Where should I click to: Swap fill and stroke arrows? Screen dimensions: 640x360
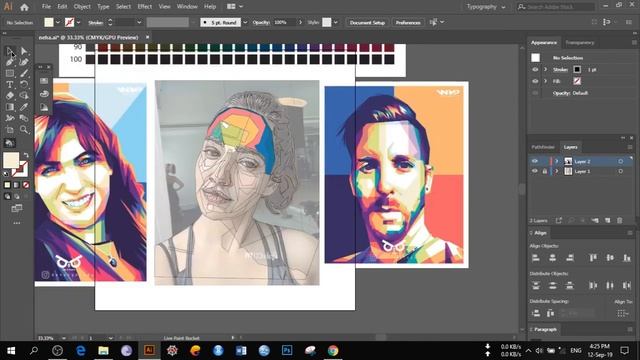[x=26, y=155]
